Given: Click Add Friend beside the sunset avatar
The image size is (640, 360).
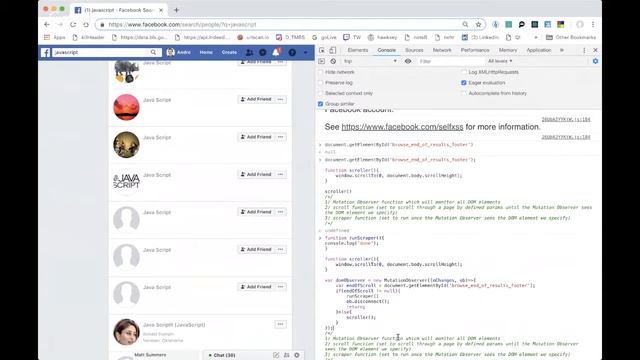Looking at the screenshot, I should coord(256,99).
